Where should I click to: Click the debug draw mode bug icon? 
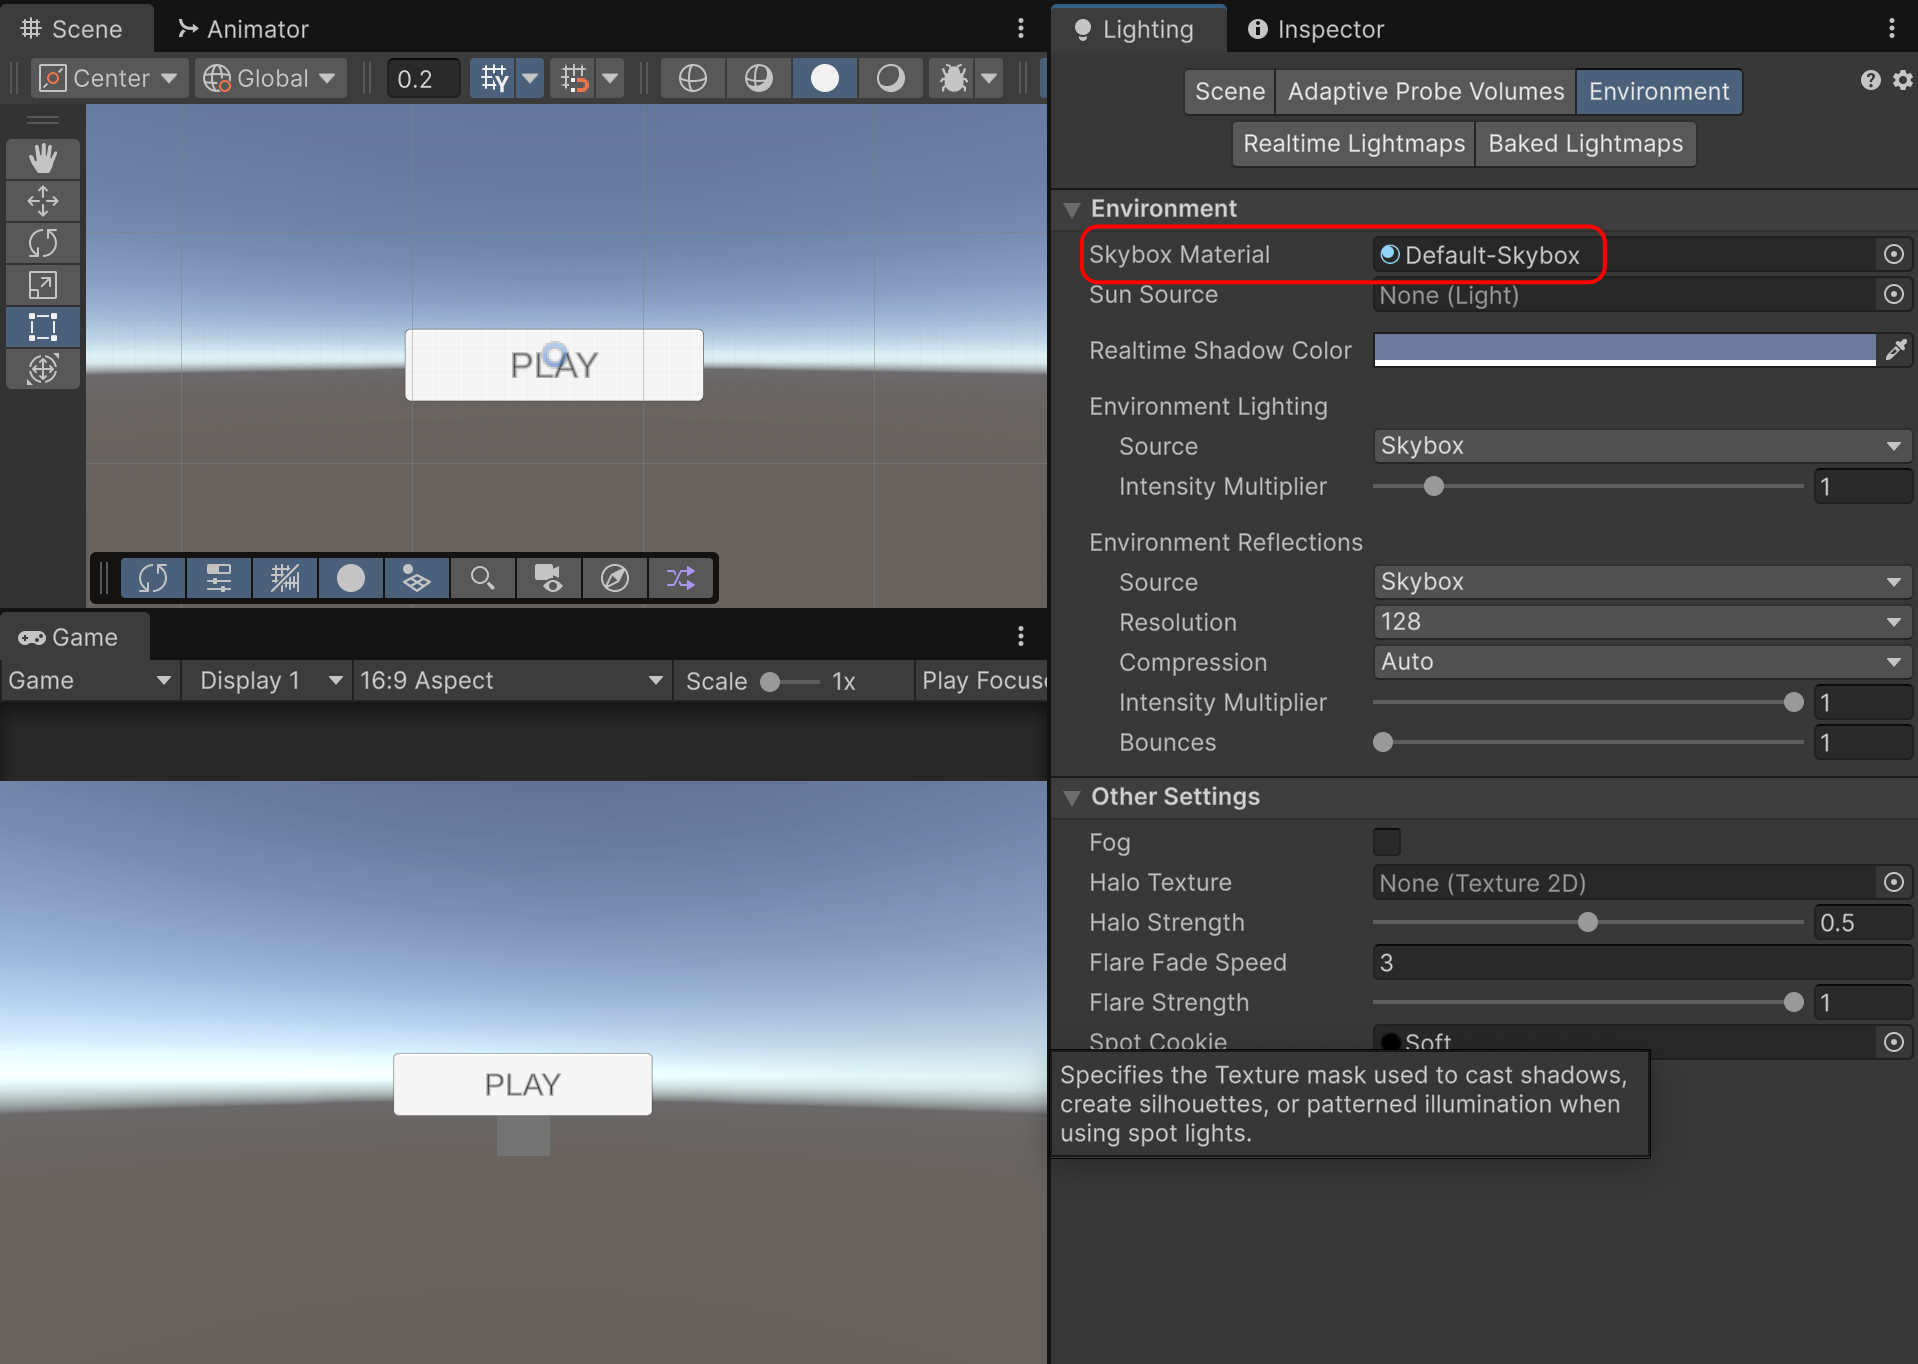(x=953, y=78)
